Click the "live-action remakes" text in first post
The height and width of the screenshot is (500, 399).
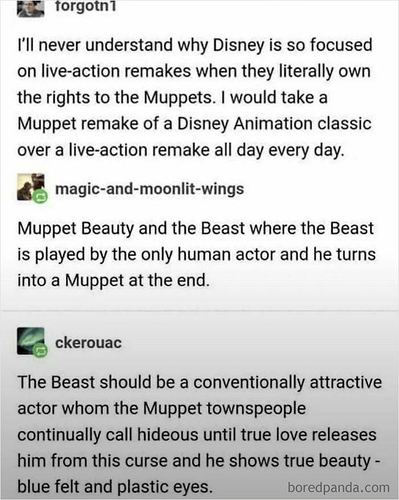(116, 71)
